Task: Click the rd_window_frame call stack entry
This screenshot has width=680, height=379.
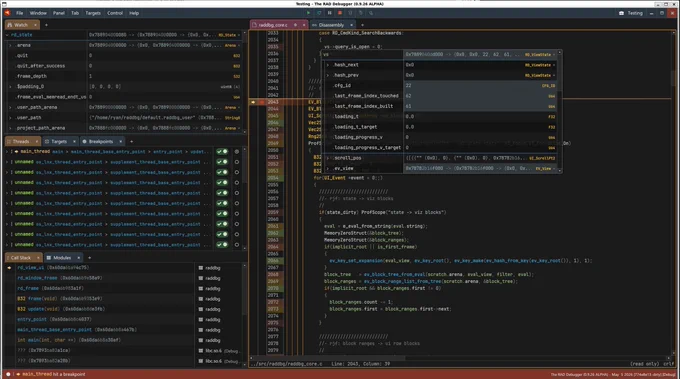Action: pos(60,278)
